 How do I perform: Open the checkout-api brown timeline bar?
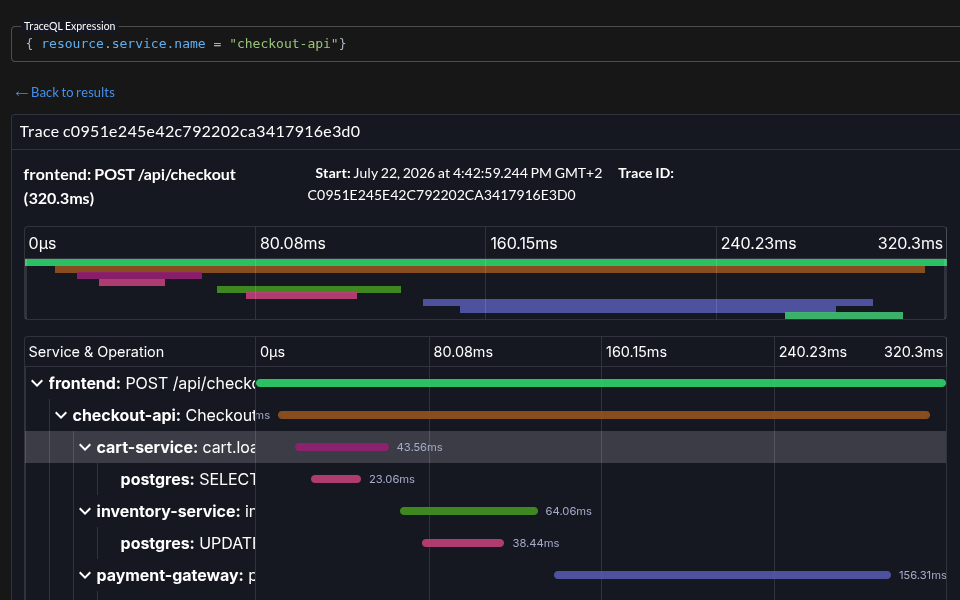point(604,415)
